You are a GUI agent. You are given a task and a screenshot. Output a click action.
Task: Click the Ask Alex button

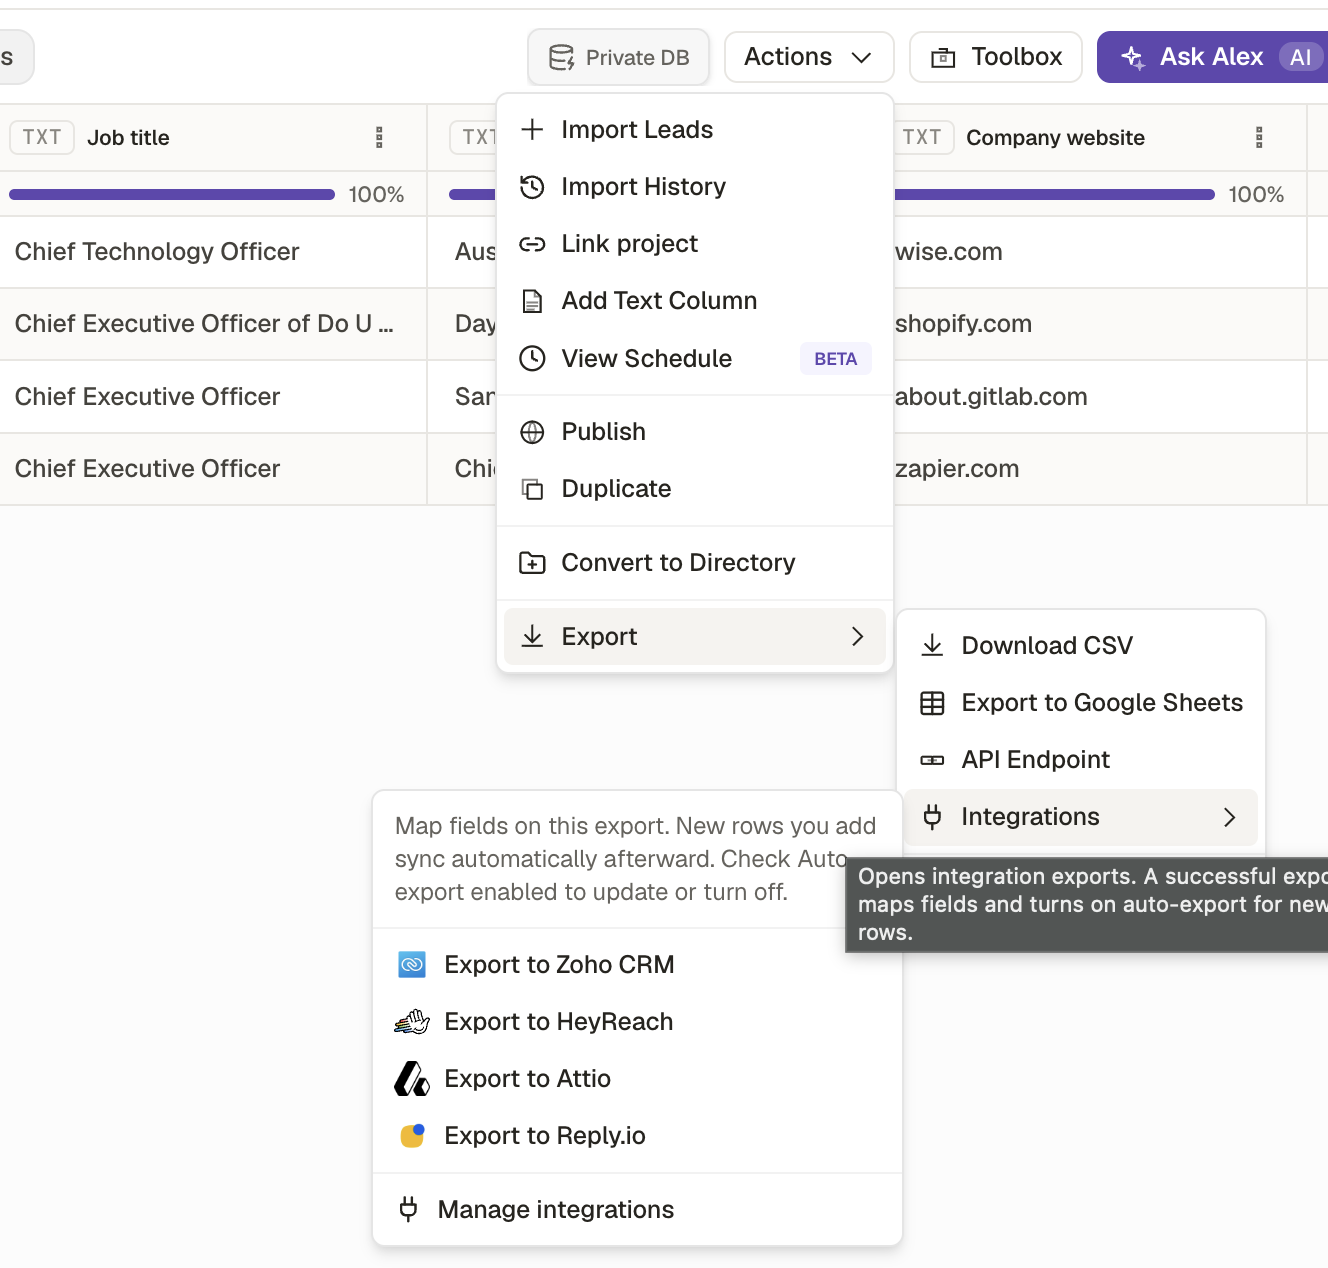1212,57
